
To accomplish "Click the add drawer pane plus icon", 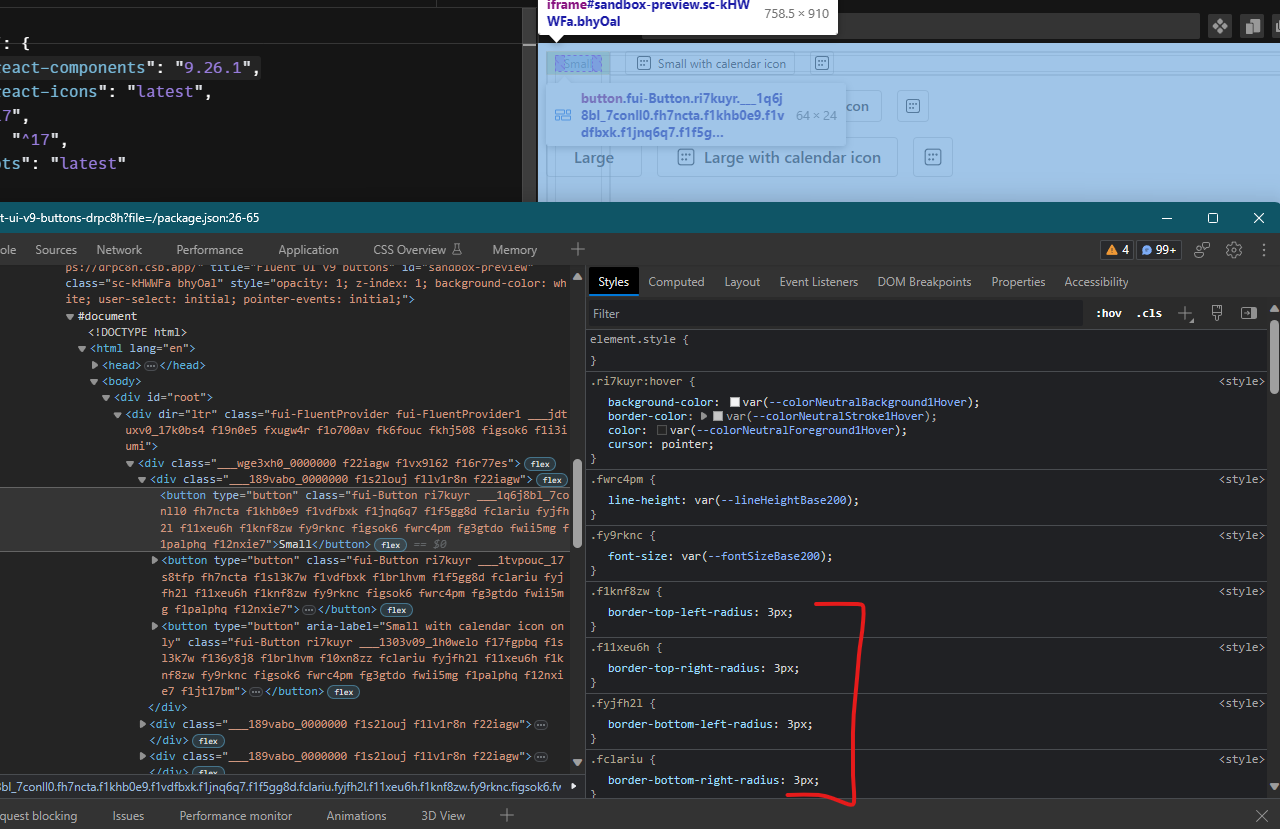I will [506, 816].
